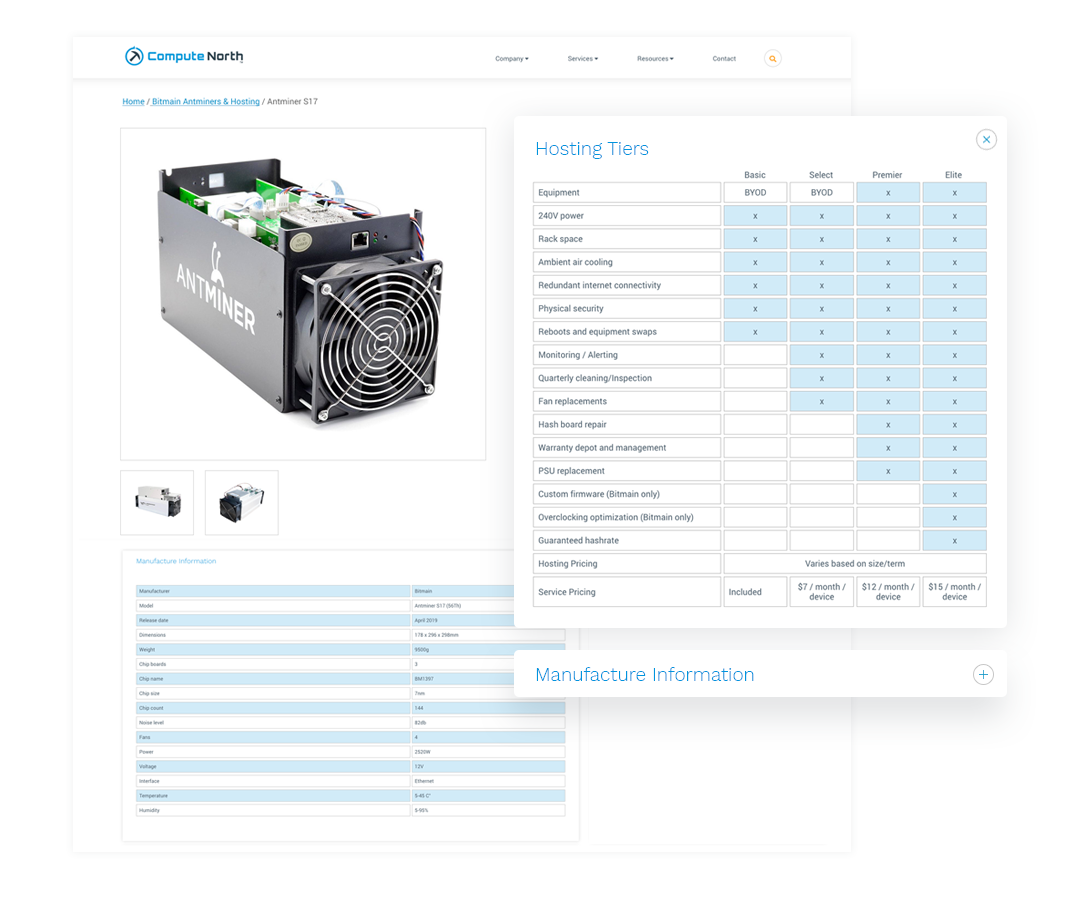Click the $7 / month / device cell

[x=821, y=591]
